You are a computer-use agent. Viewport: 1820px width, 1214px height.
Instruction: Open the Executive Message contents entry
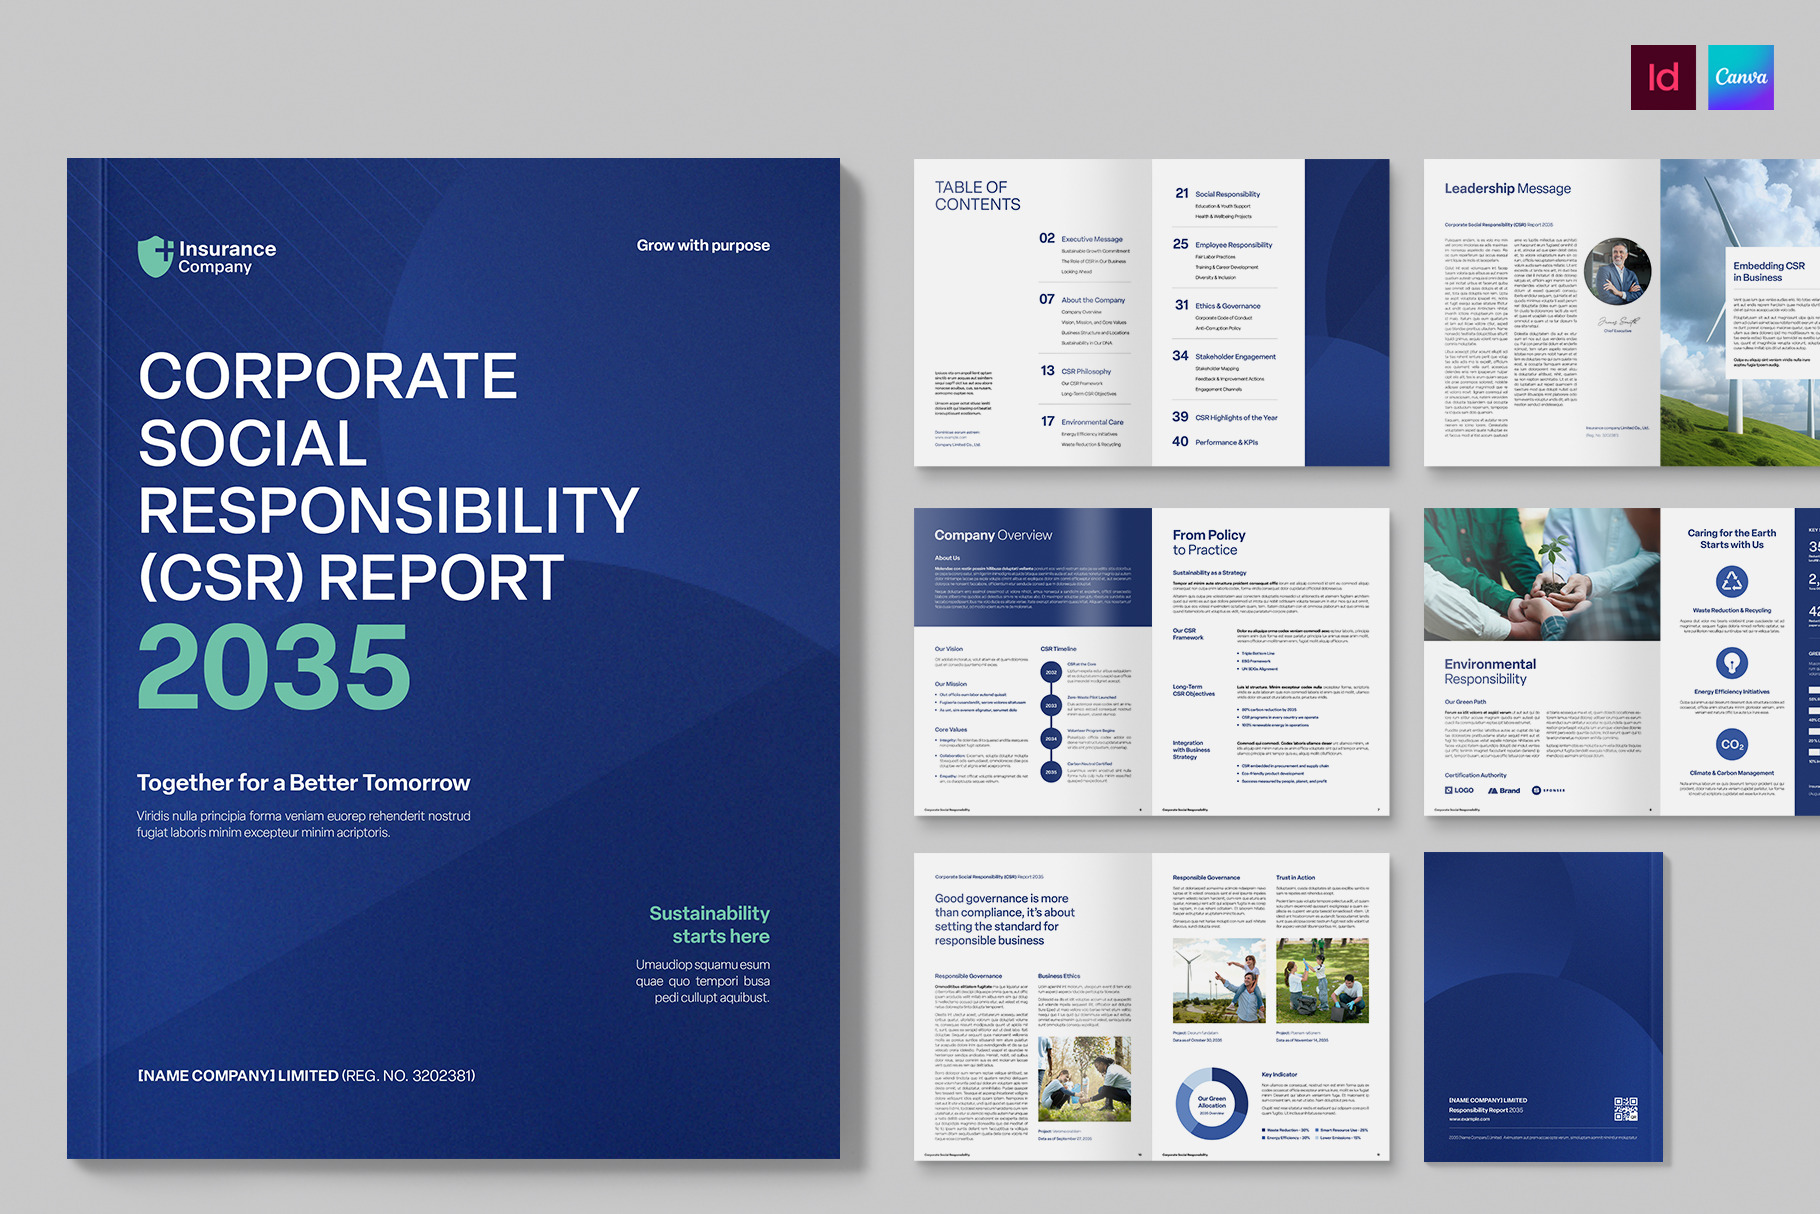coord(1091,239)
